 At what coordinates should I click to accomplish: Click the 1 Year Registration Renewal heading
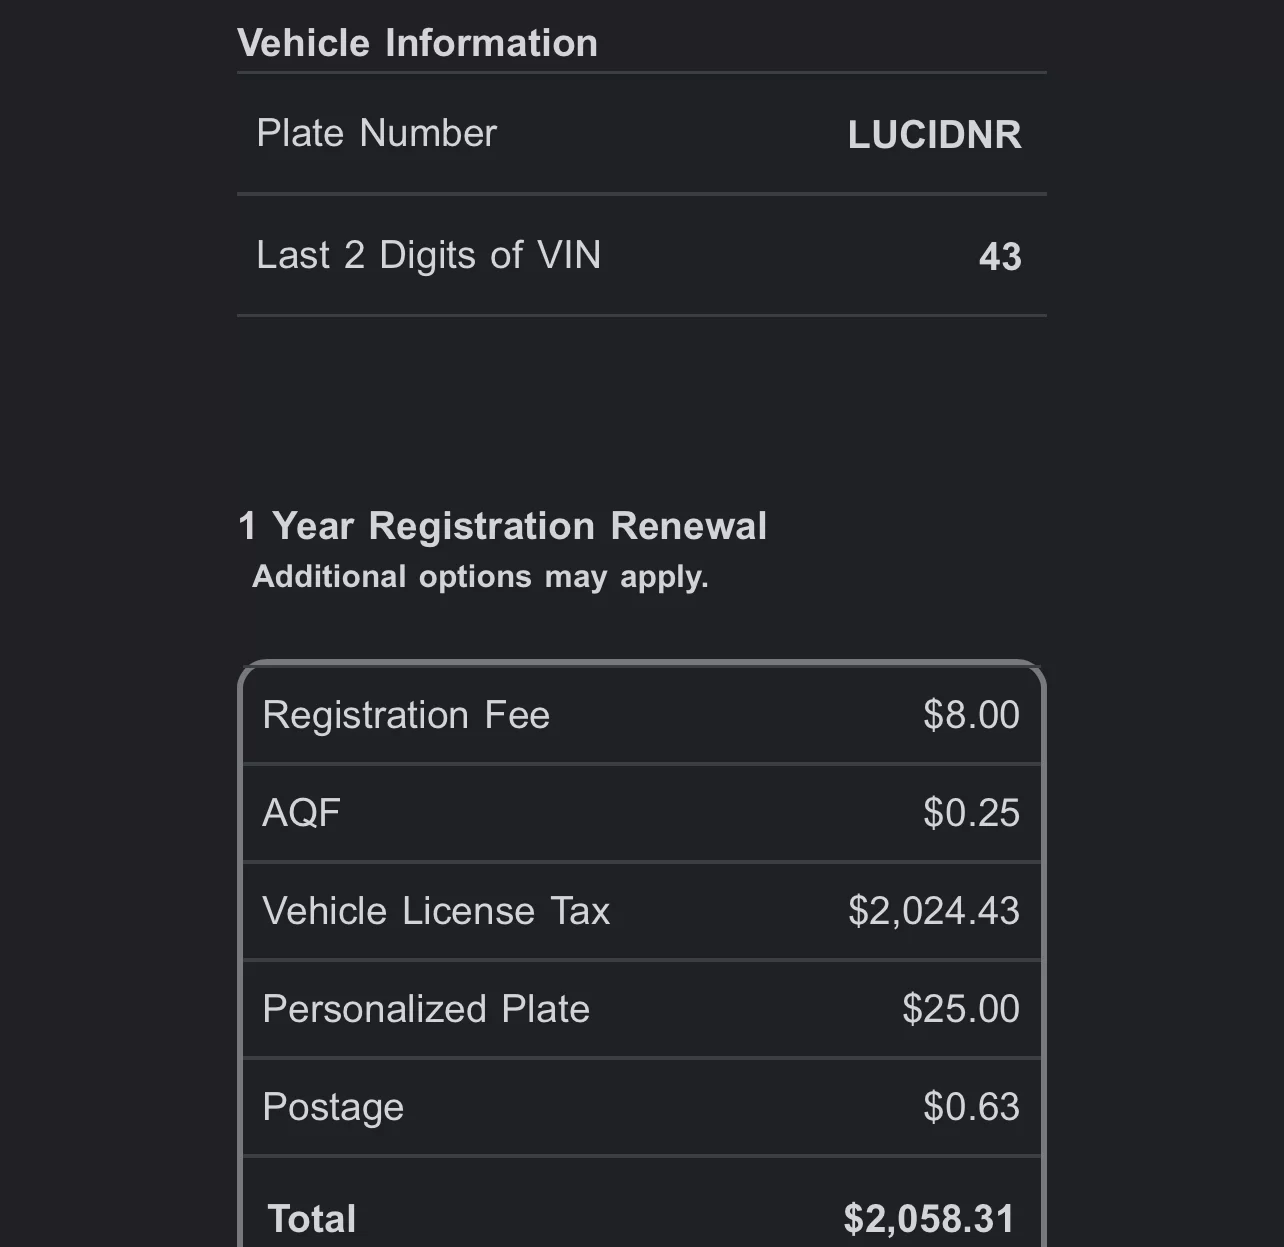pyautogui.click(x=502, y=526)
